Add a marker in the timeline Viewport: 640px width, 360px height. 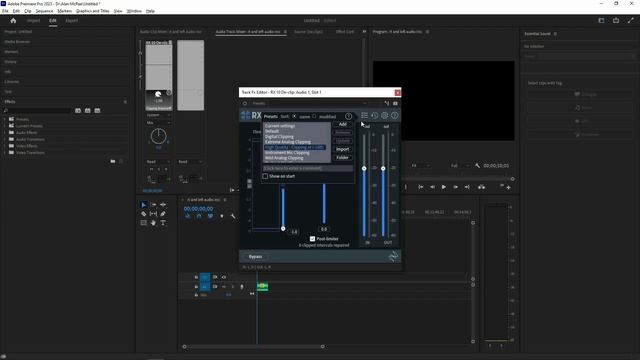click(x=222, y=216)
